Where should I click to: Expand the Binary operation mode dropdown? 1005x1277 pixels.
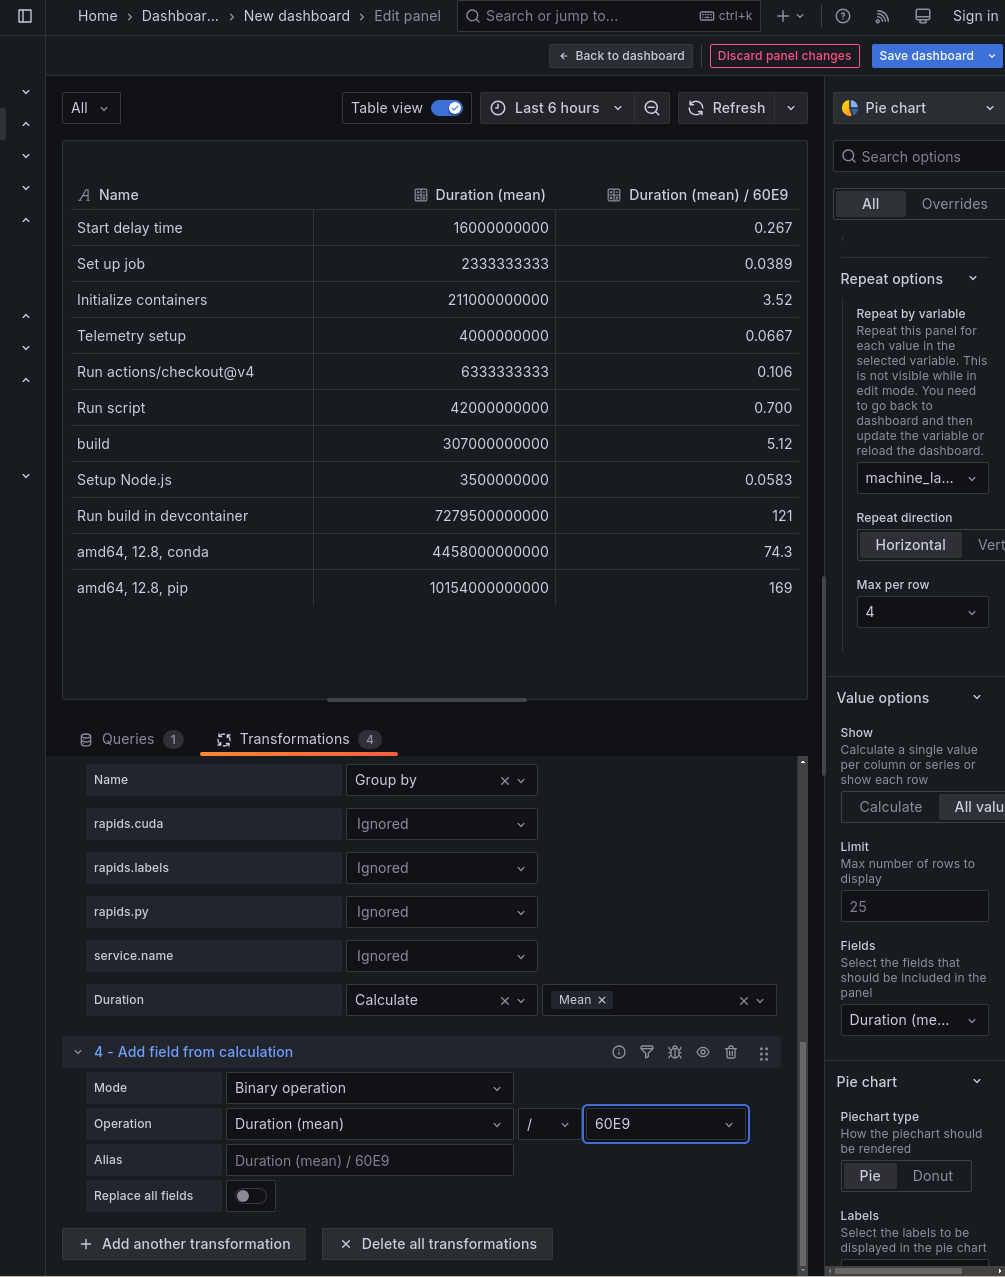[x=368, y=1088]
